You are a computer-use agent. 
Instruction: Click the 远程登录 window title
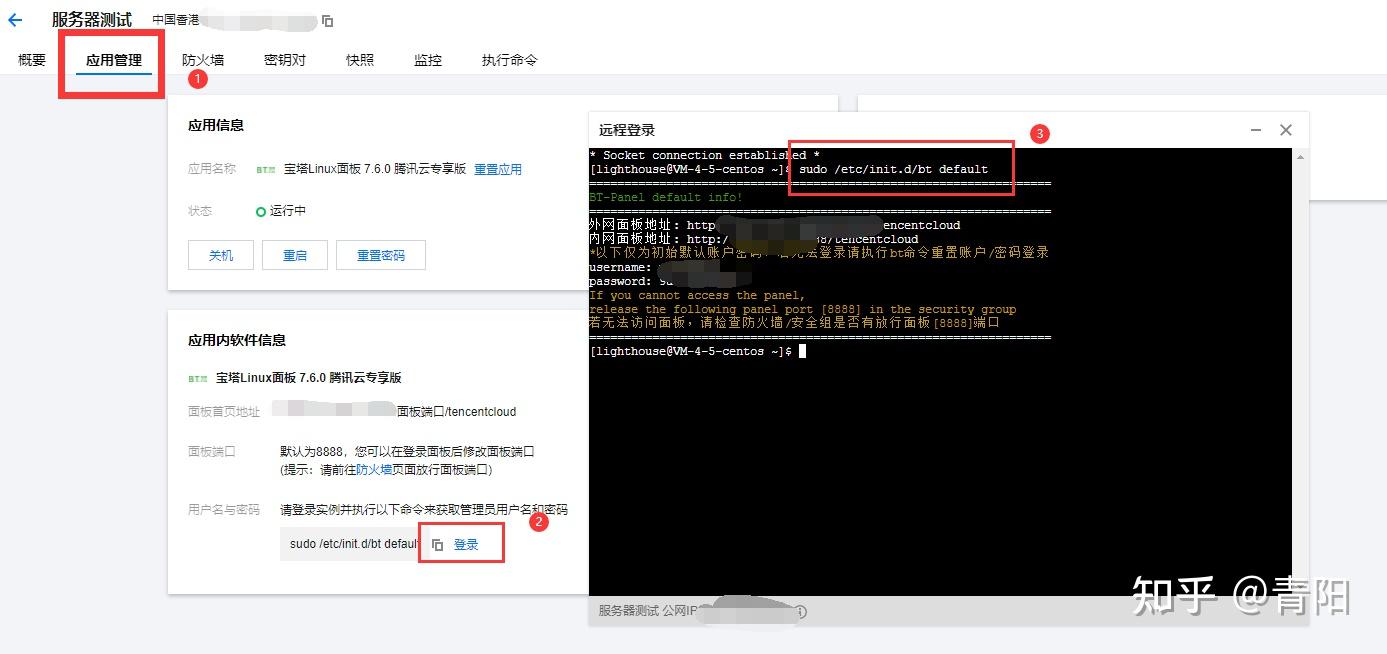[x=627, y=130]
